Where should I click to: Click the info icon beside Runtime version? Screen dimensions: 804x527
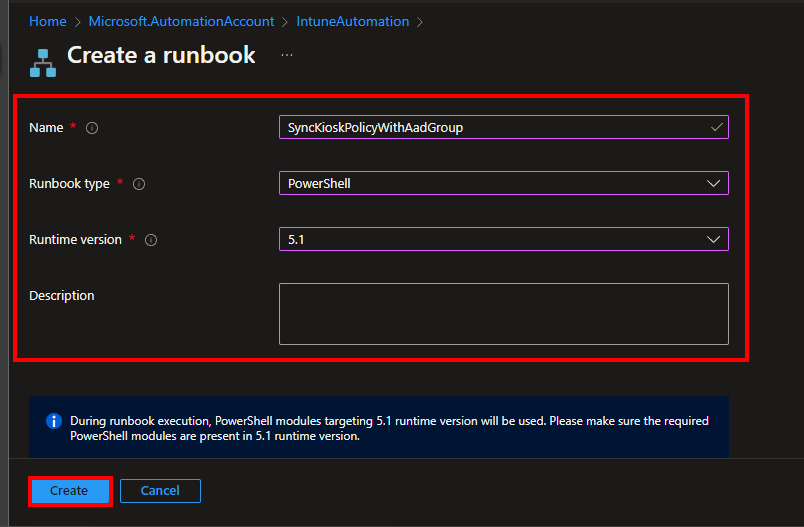coord(151,240)
